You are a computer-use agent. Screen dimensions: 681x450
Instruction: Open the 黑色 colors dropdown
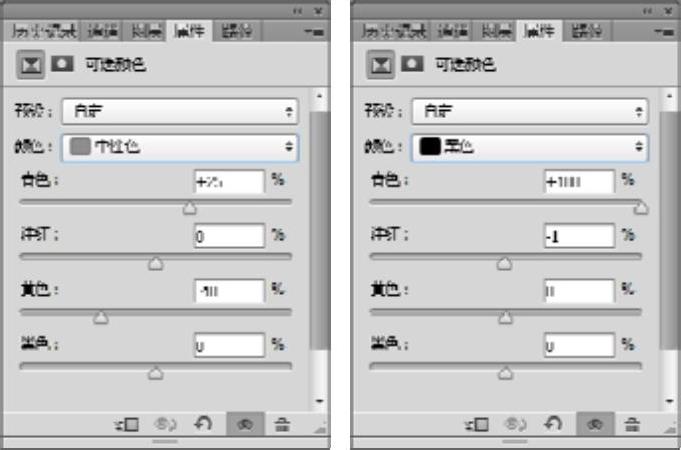coord(530,148)
